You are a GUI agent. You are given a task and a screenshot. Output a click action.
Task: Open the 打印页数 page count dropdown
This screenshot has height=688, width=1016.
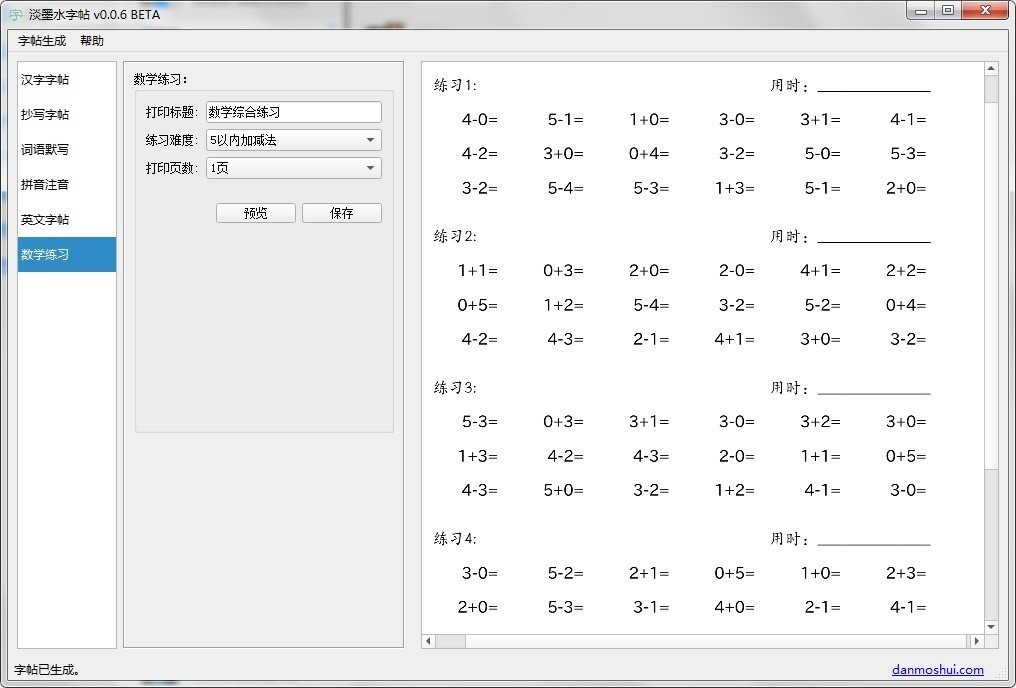click(x=293, y=168)
